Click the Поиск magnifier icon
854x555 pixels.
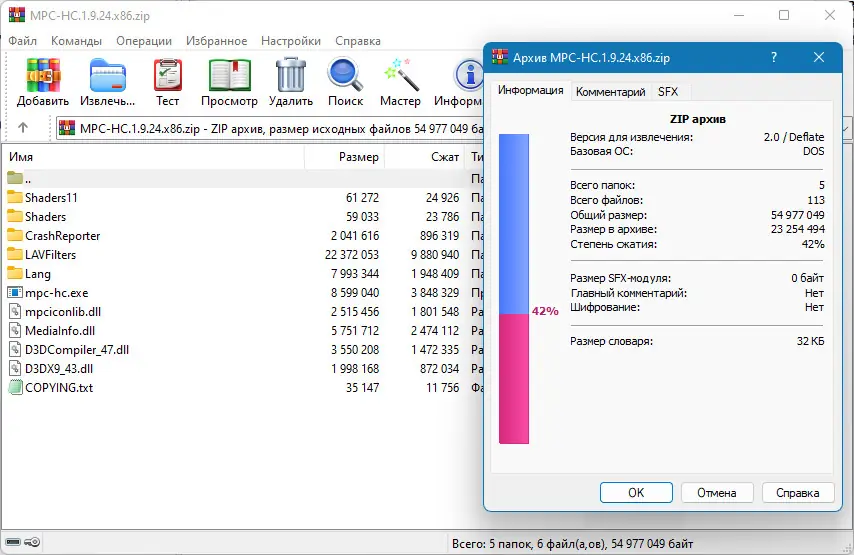coord(345,75)
